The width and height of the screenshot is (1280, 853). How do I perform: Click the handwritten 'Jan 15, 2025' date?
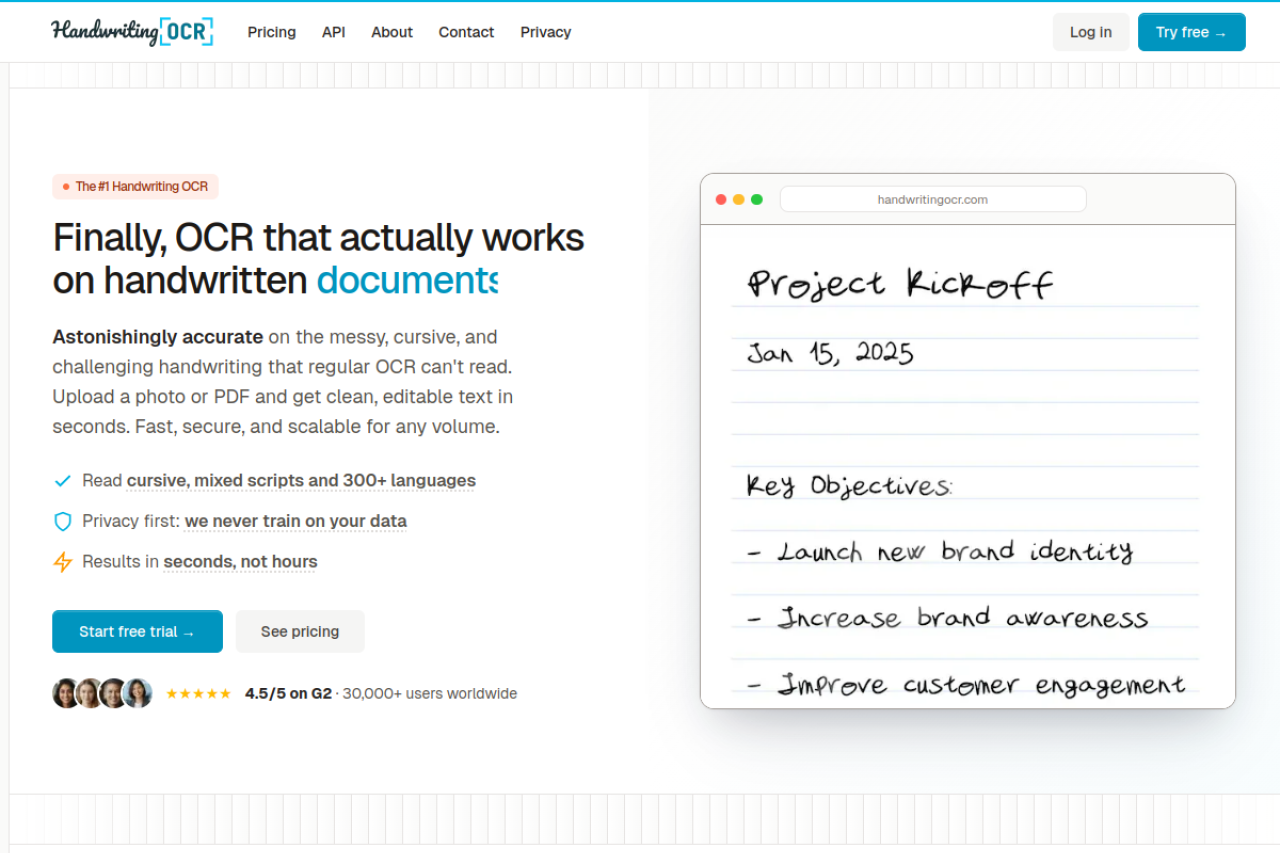pos(830,353)
